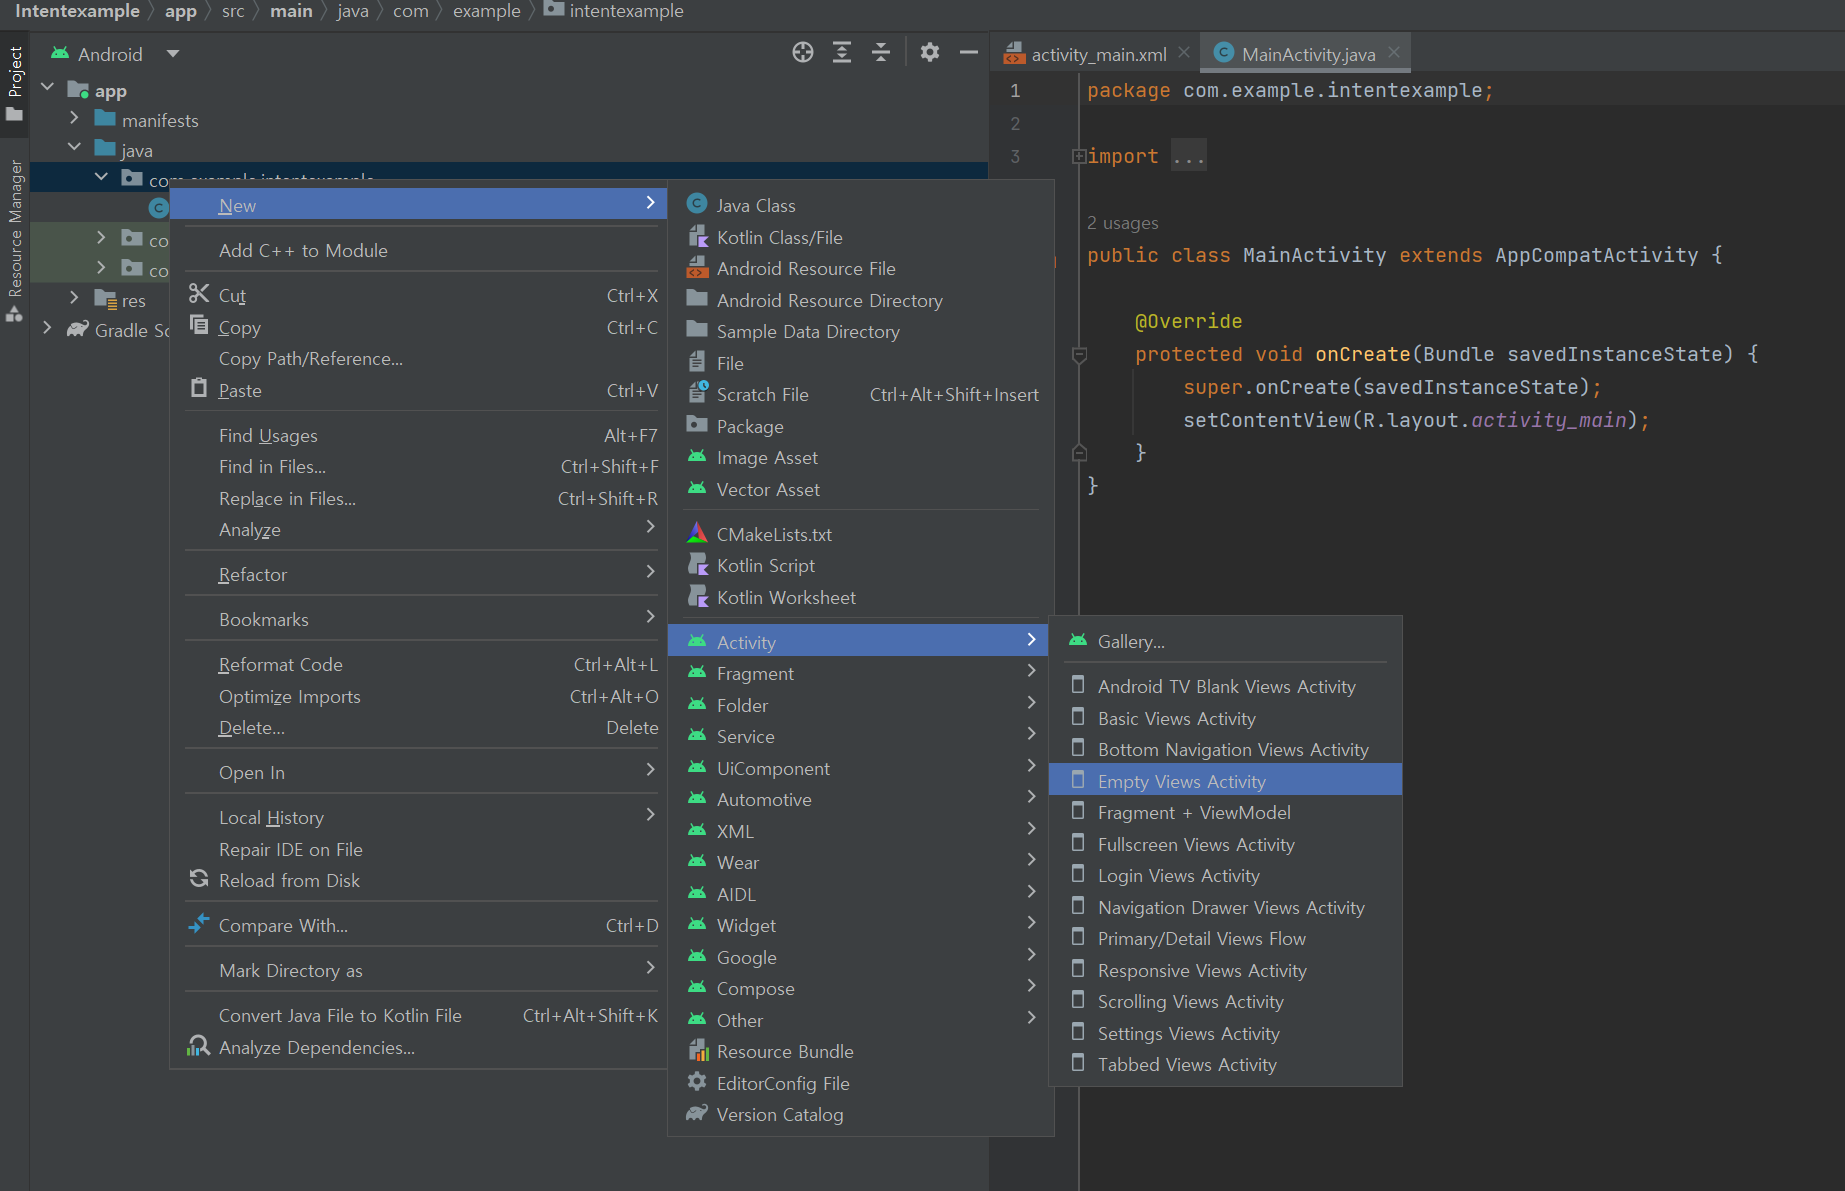Click the Collapse All toolbar icon
1845x1191 pixels.
click(881, 53)
